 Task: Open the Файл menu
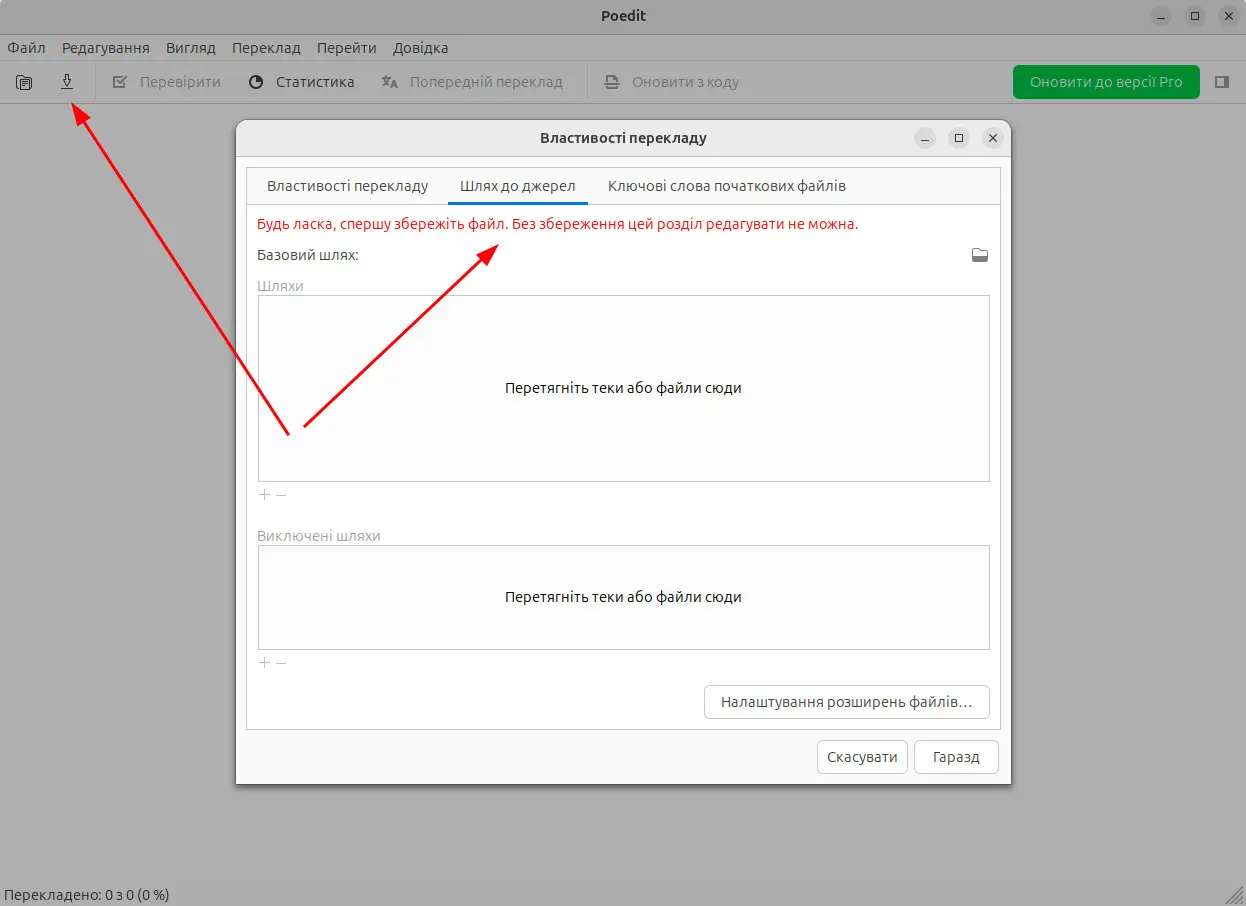click(26, 47)
